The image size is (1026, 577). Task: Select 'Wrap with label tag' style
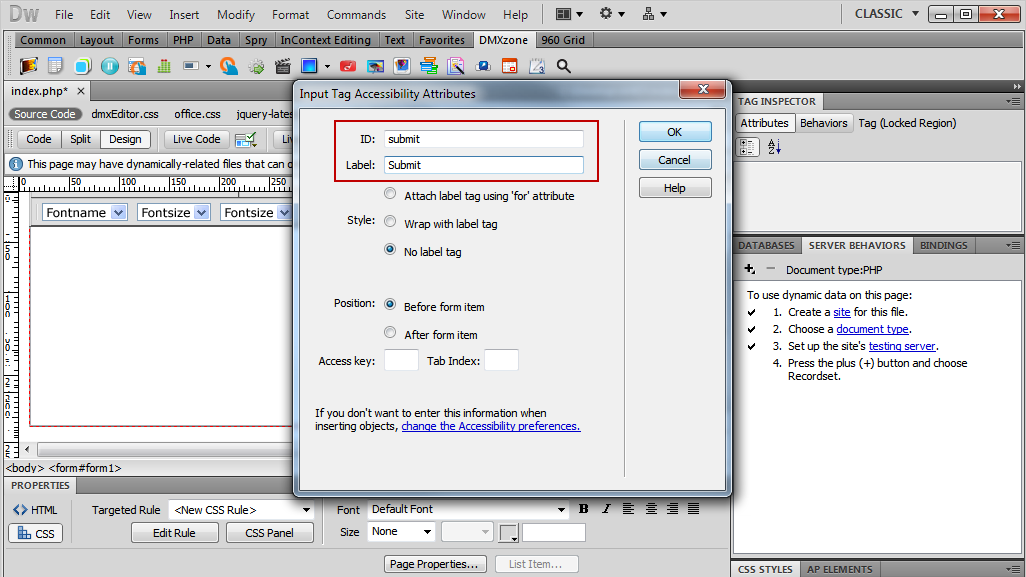point(390,222)
